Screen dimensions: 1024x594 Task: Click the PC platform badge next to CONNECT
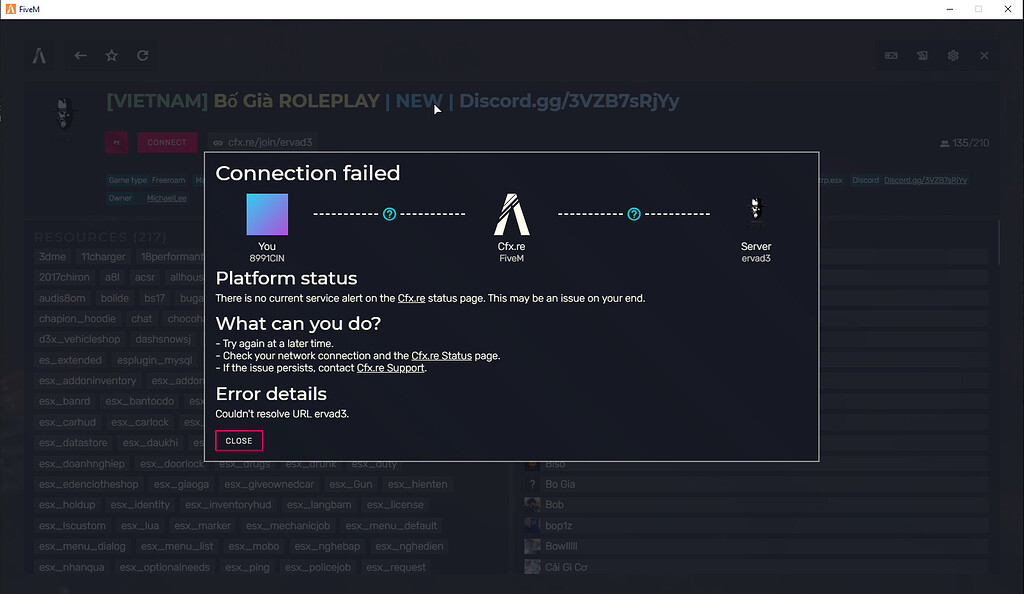[x=116, y=142]
